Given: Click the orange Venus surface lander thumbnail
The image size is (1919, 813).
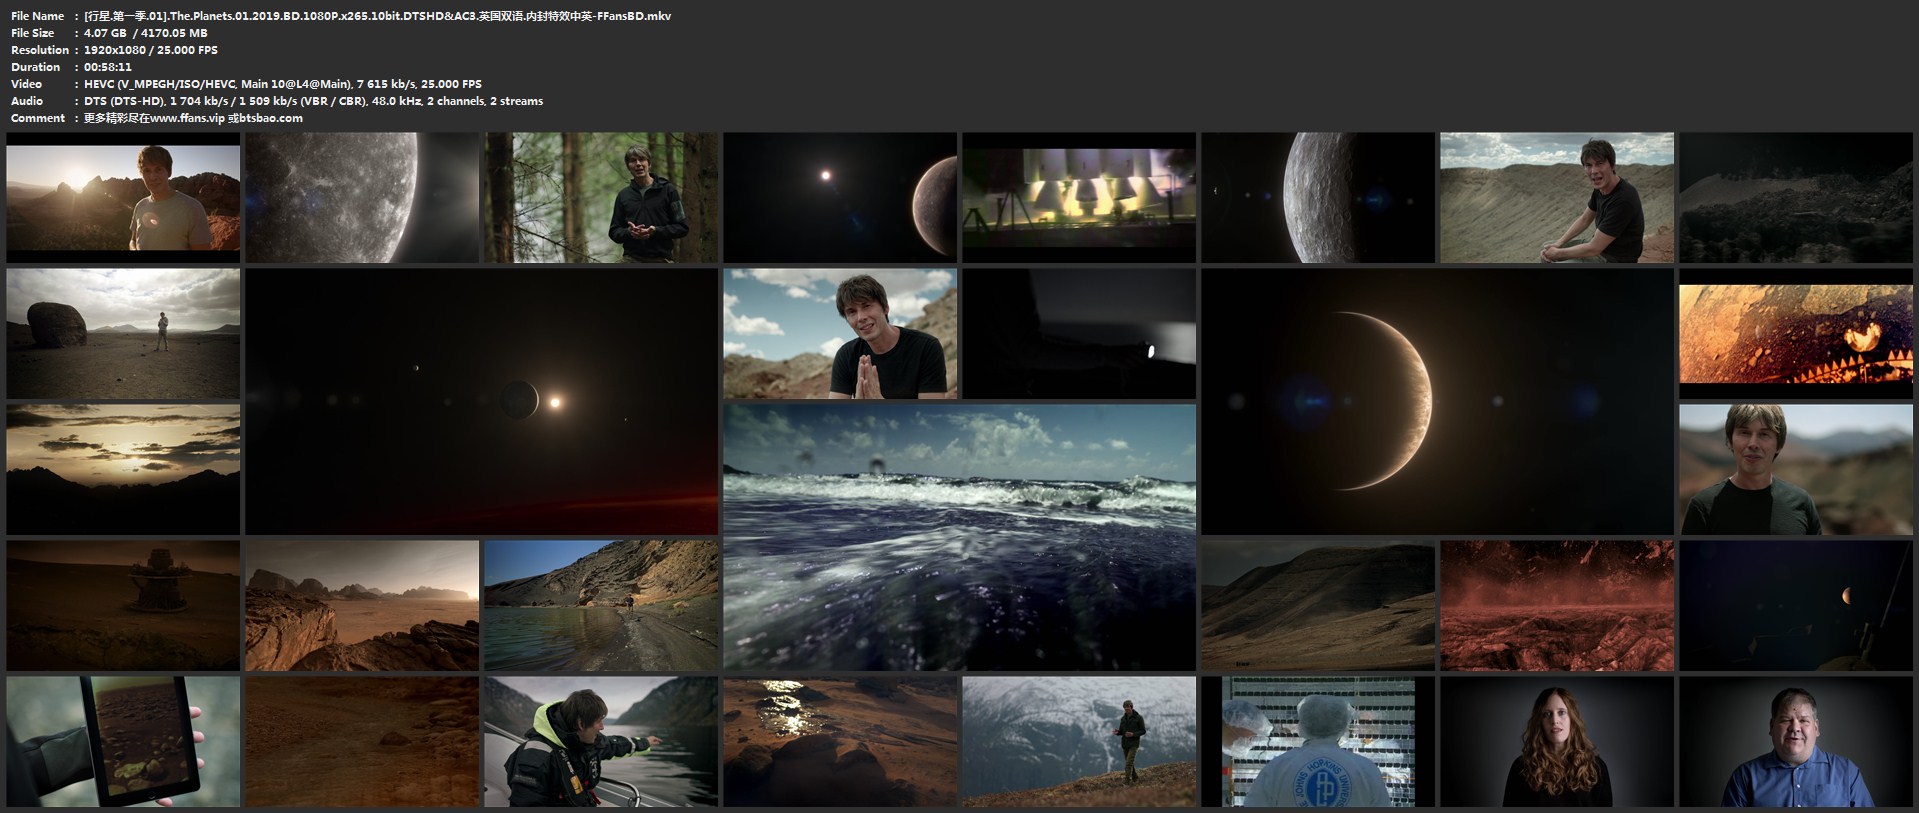Looking at the screenshot, I should 1795,333.
